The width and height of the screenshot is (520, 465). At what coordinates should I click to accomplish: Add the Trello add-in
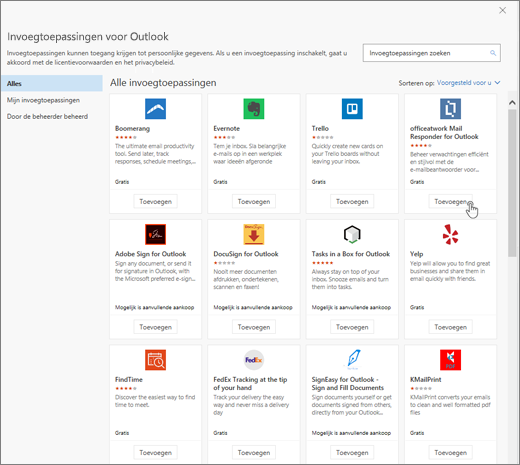click(x=352, y=202)
